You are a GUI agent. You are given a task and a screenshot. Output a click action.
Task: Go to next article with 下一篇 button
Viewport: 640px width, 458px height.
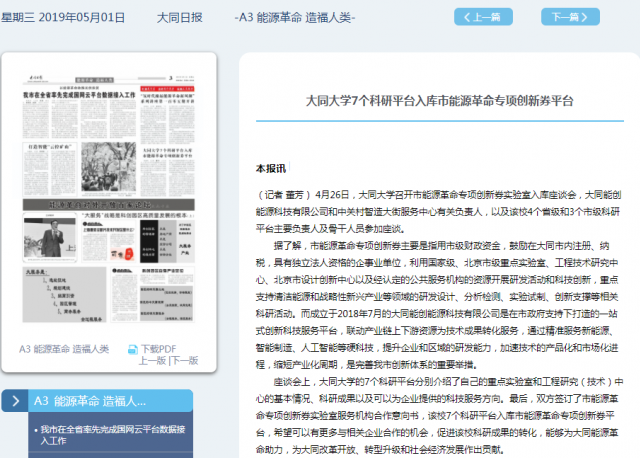point(570,17)
